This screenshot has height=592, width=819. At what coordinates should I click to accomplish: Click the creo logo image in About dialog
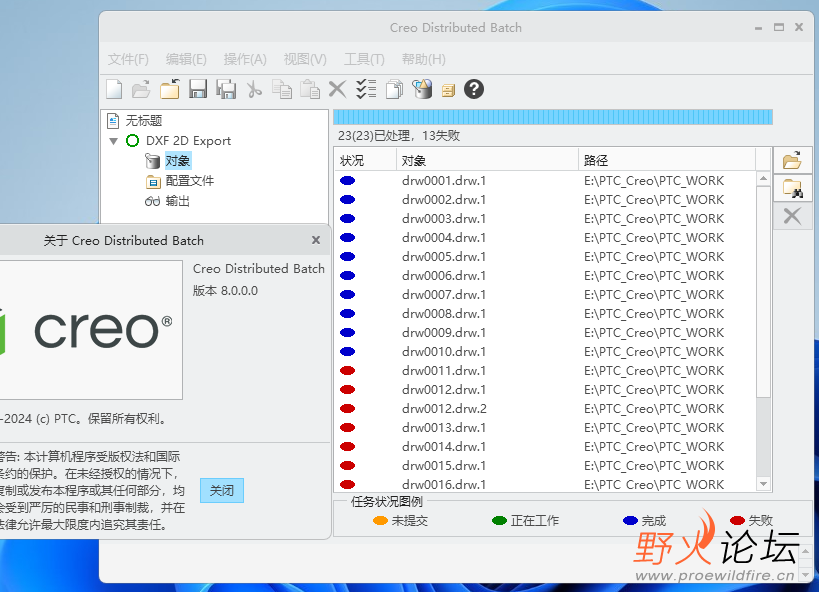[x=91, y=330]
